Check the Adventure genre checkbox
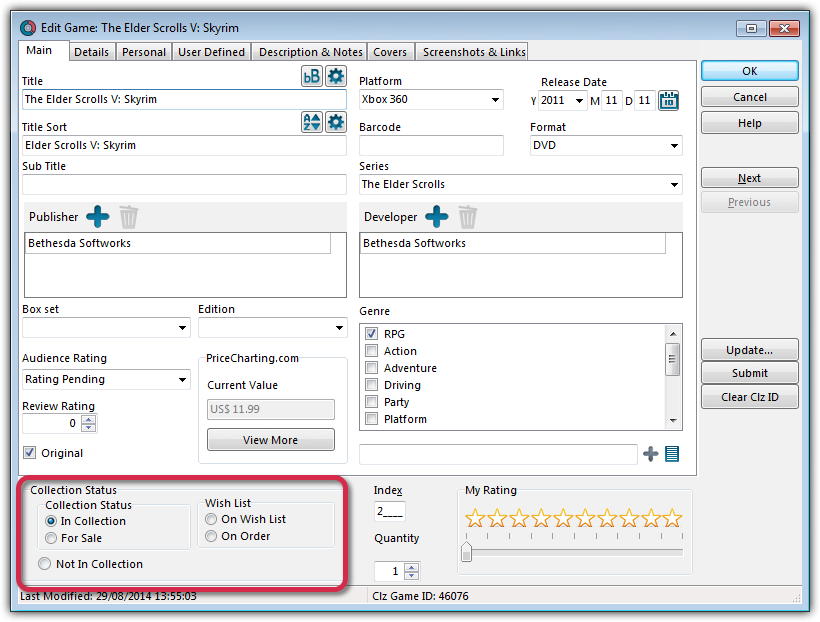This screenshot has height=622, width=820. [x=371, y=368]
